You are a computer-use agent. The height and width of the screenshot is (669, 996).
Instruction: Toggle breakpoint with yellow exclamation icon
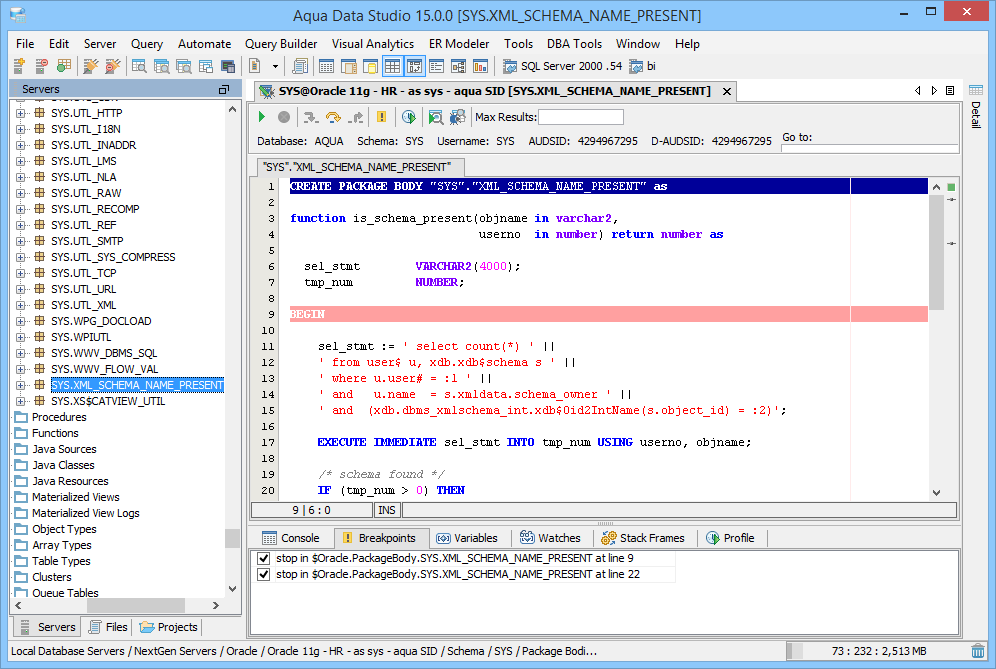click(381, 117)
